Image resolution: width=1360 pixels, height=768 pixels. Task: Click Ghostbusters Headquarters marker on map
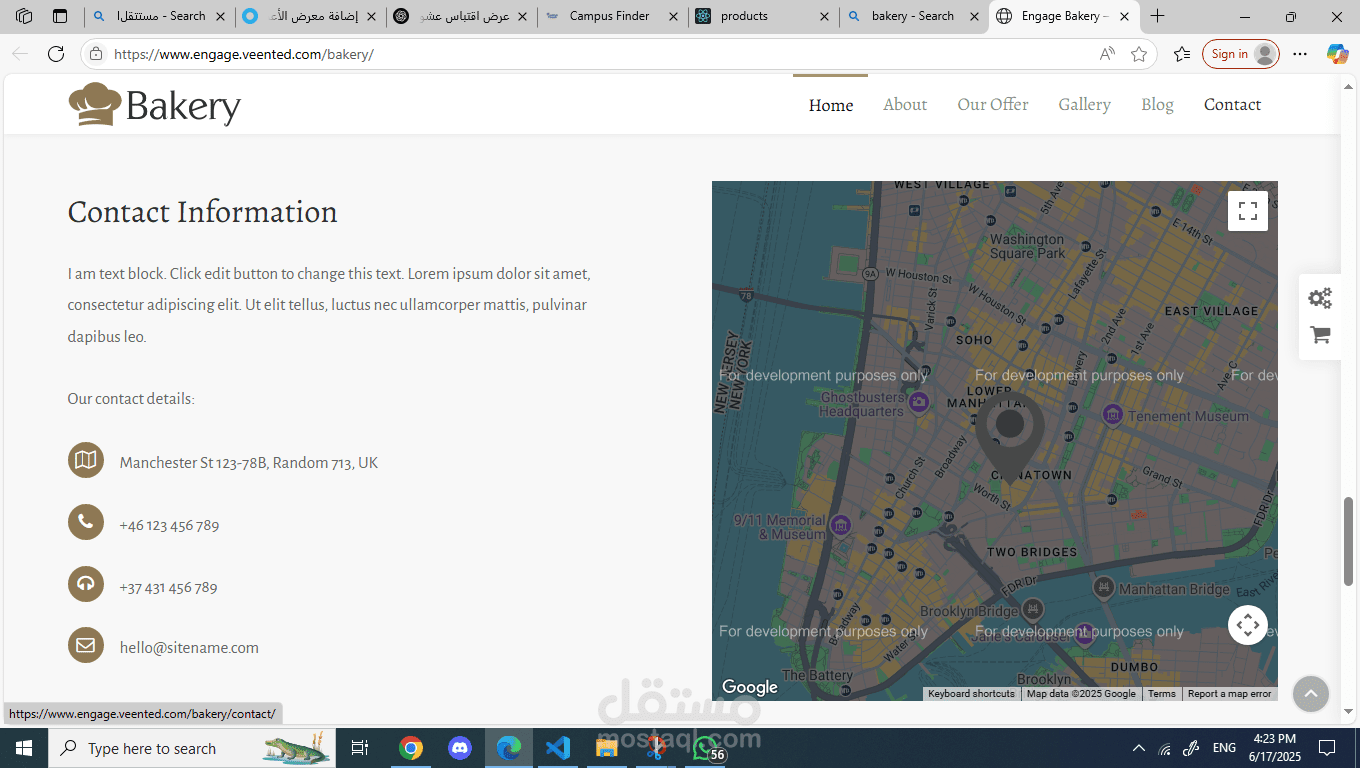(x=918, y=403)
